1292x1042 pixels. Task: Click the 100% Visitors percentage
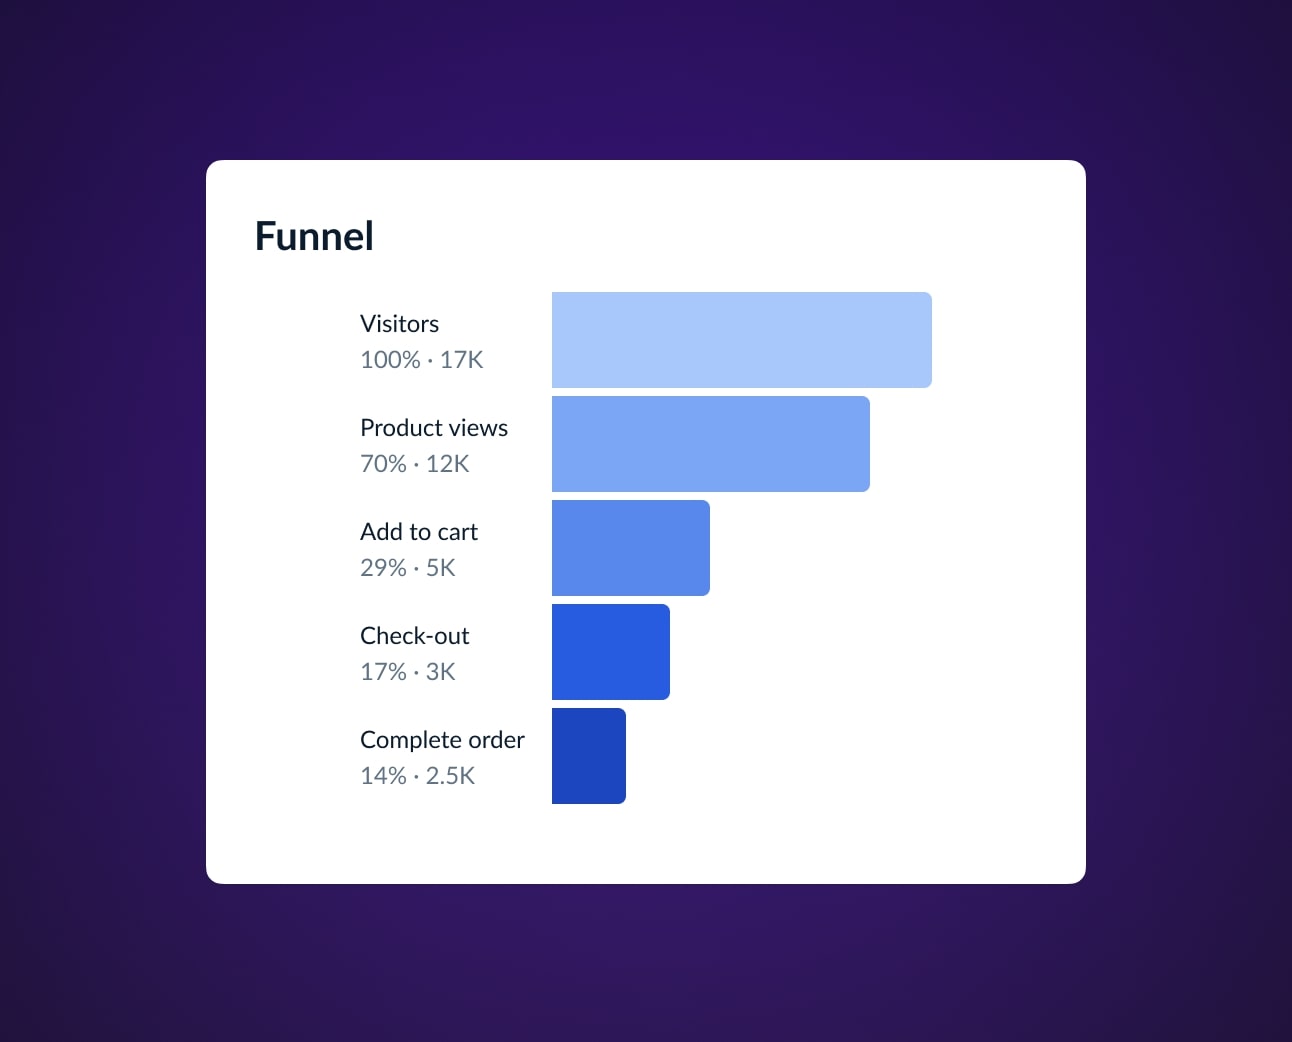tap(390, 360)
